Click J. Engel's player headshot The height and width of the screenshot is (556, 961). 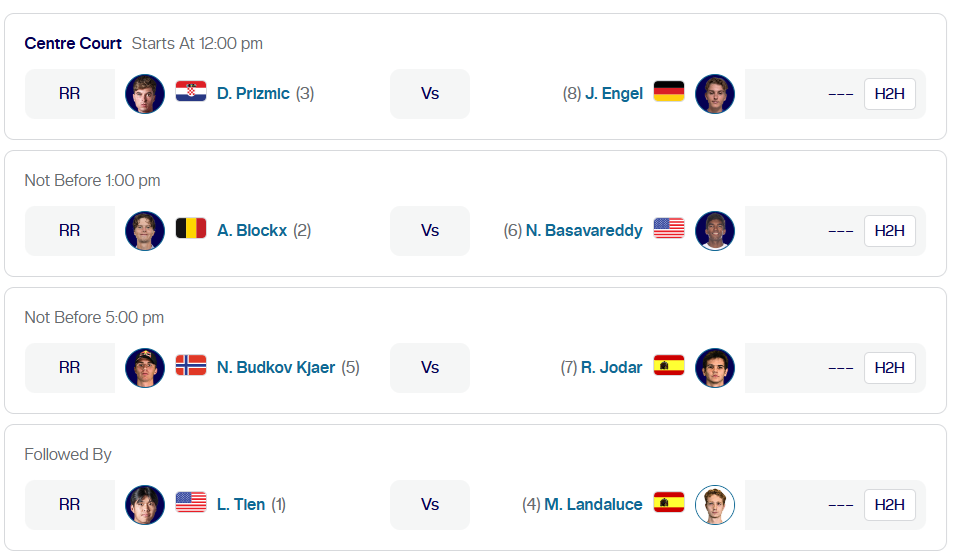[x=715, y=94]
